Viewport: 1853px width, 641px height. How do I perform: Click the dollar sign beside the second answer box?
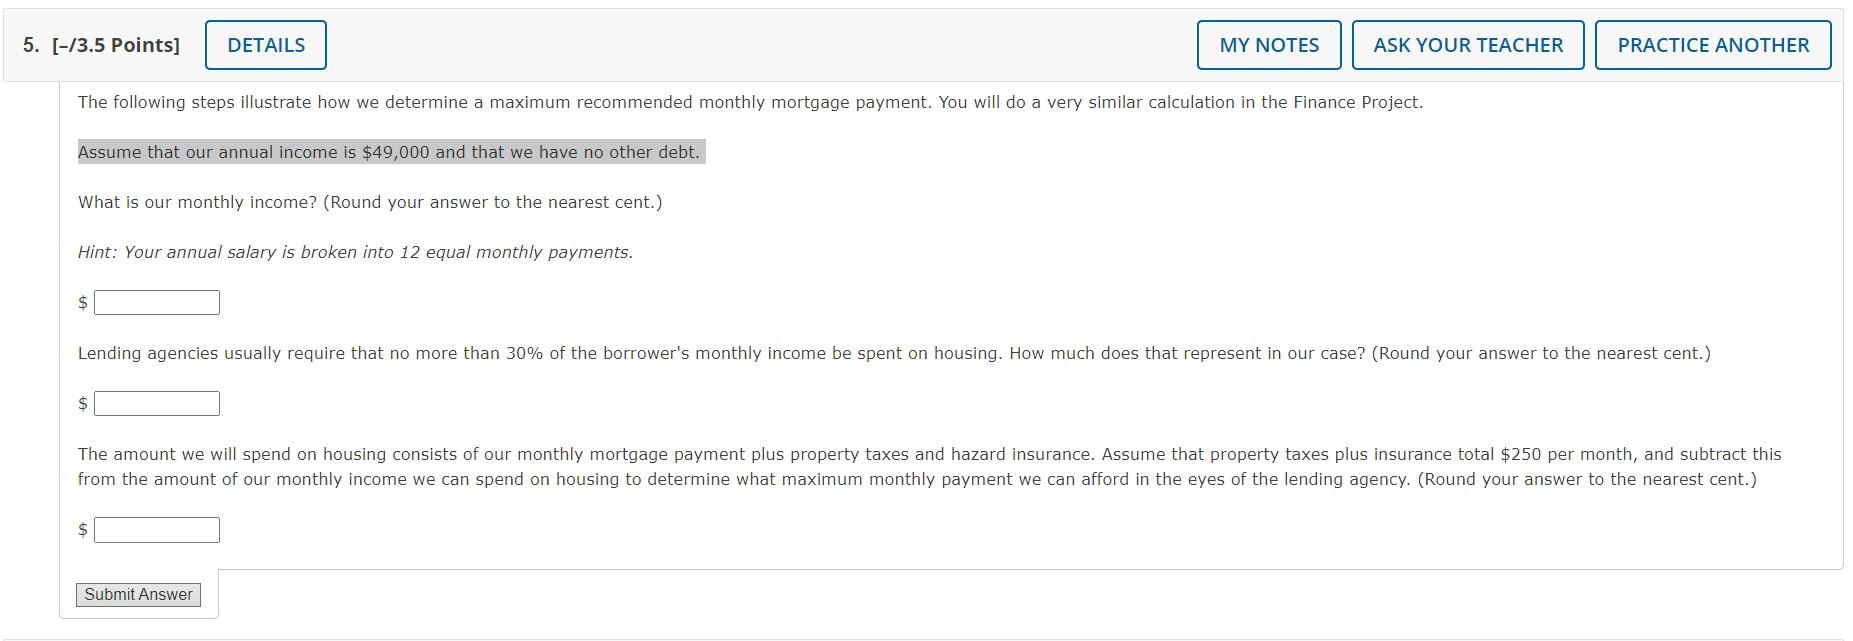click(81, 403)
